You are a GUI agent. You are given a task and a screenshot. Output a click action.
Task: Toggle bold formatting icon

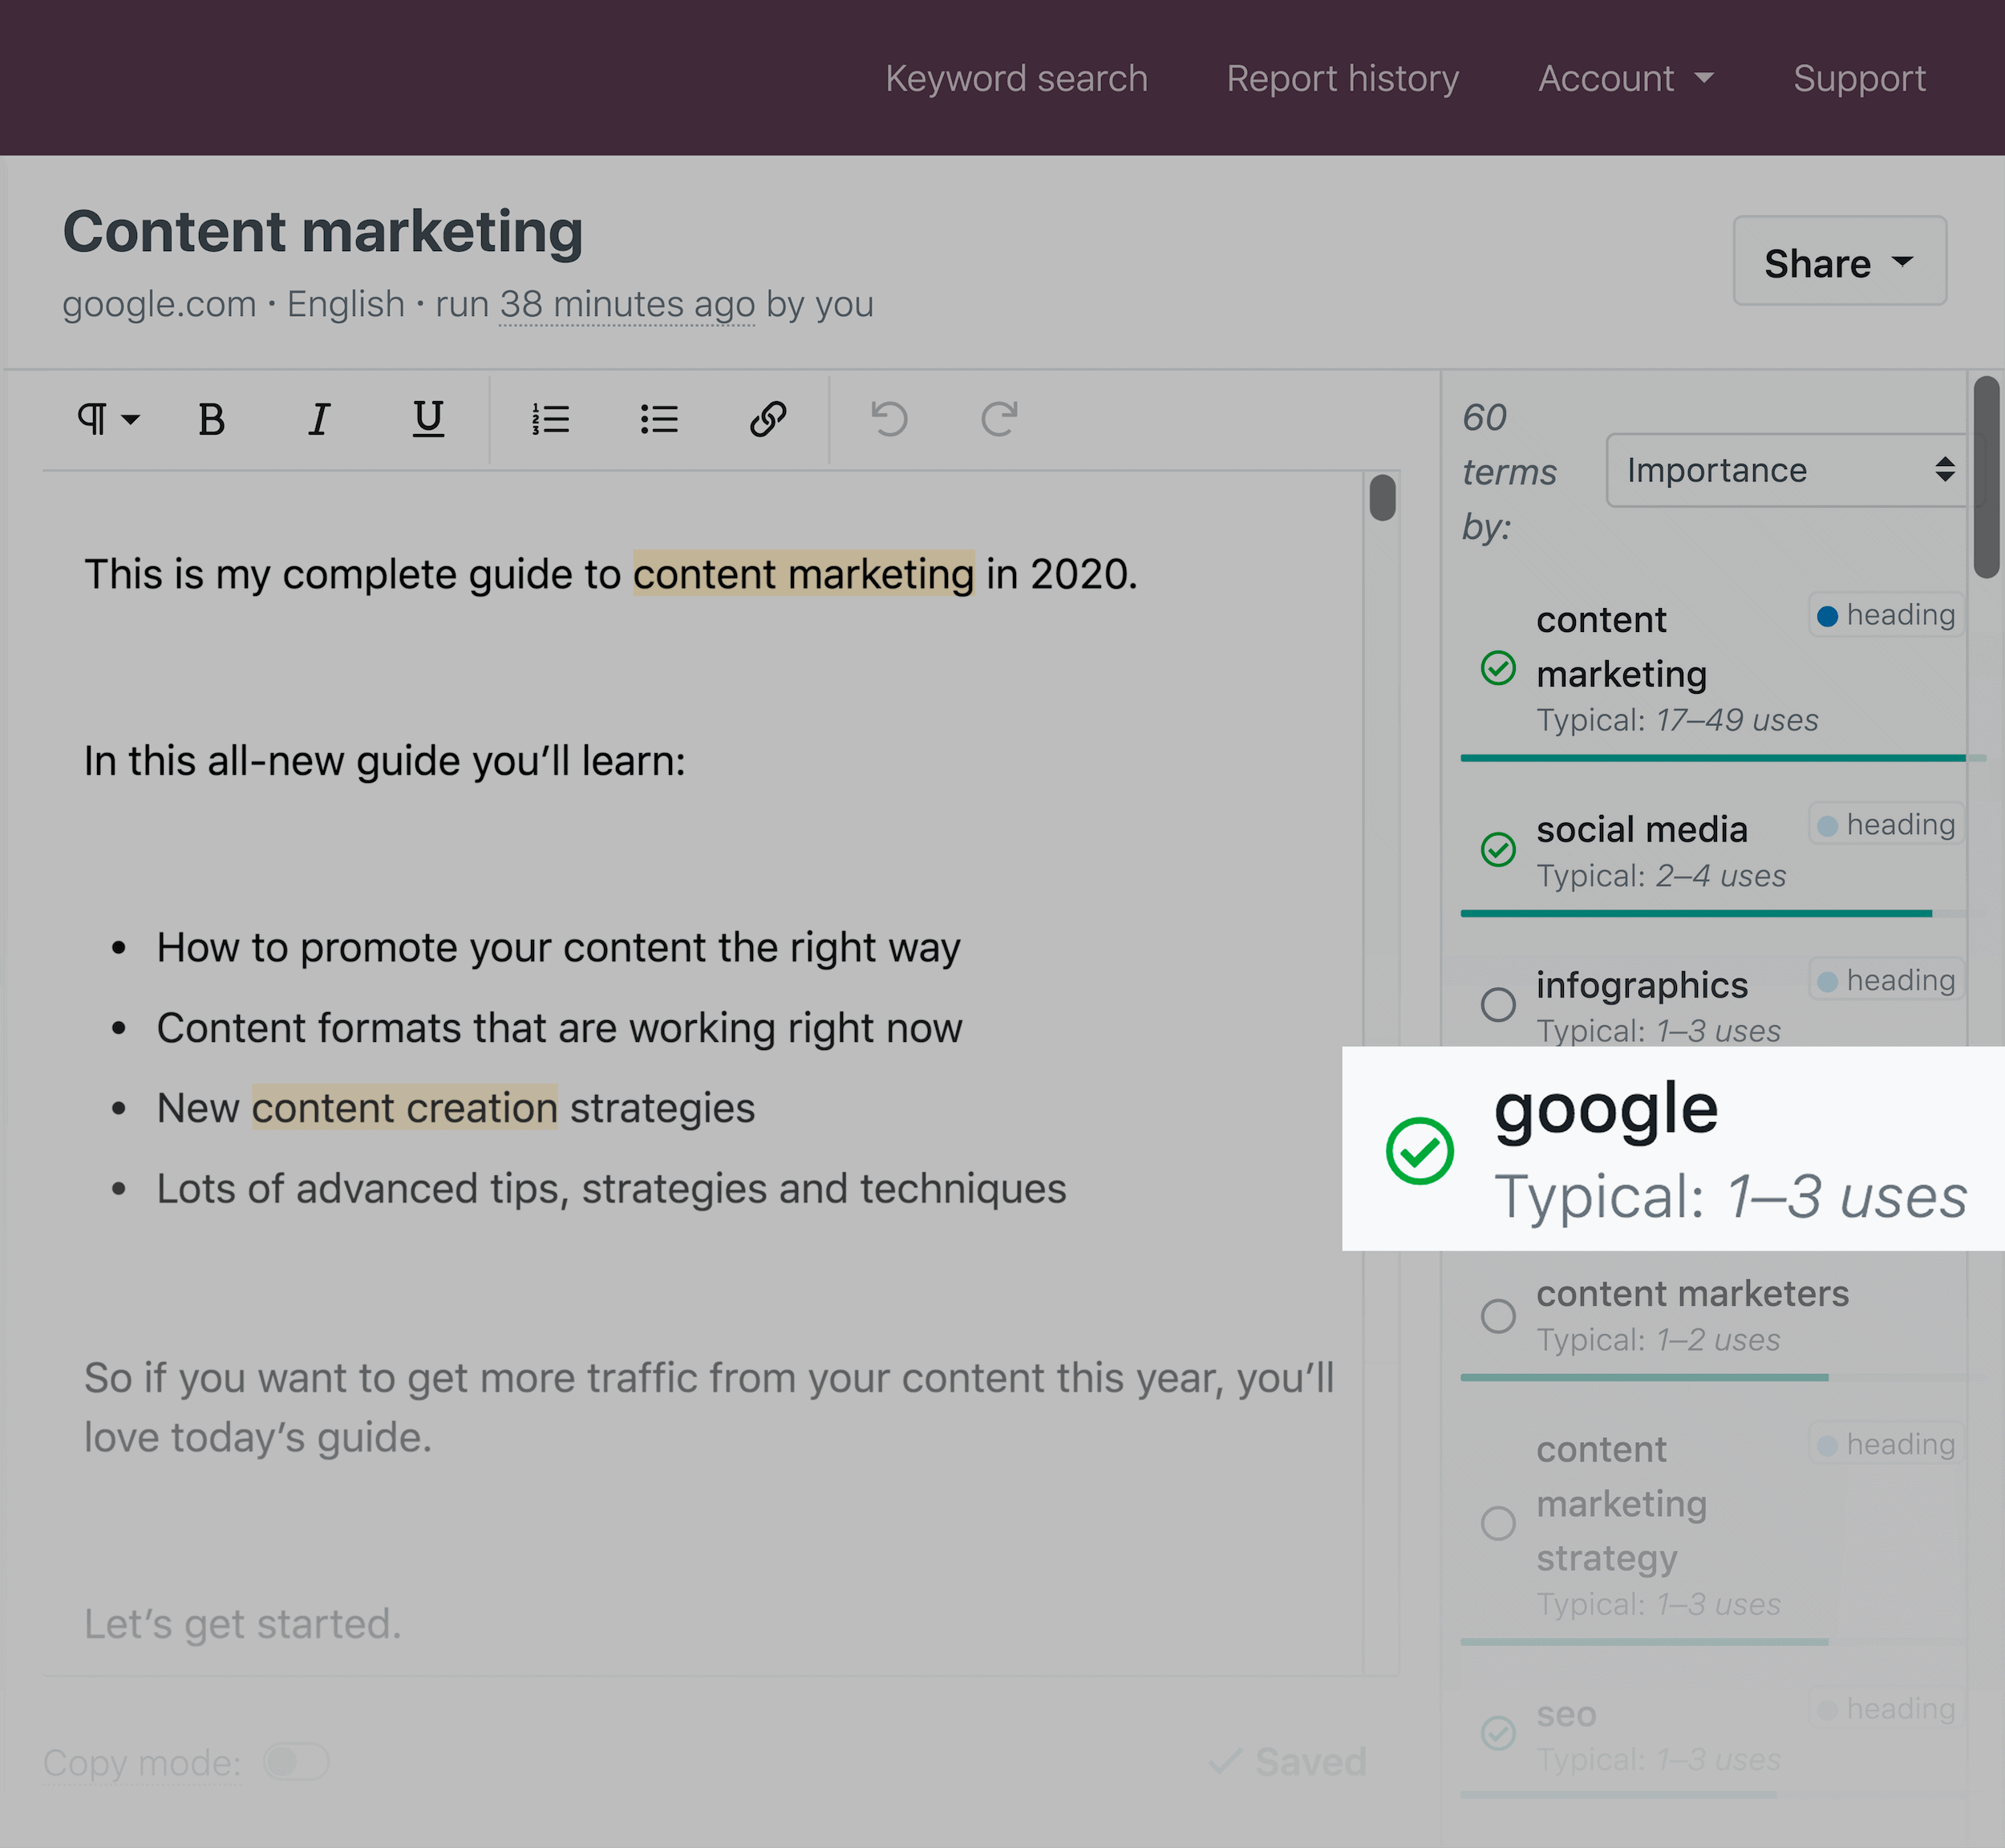[209, 419]
